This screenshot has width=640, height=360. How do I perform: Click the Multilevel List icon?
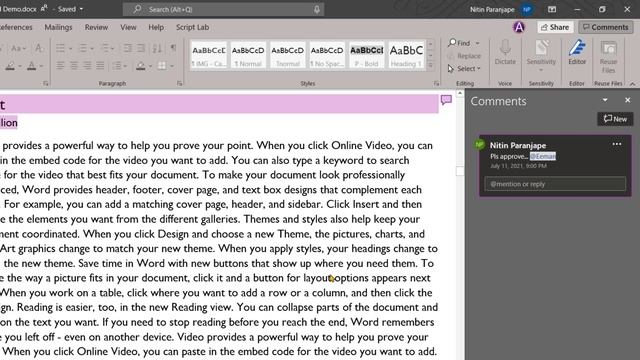pos(105,48)
